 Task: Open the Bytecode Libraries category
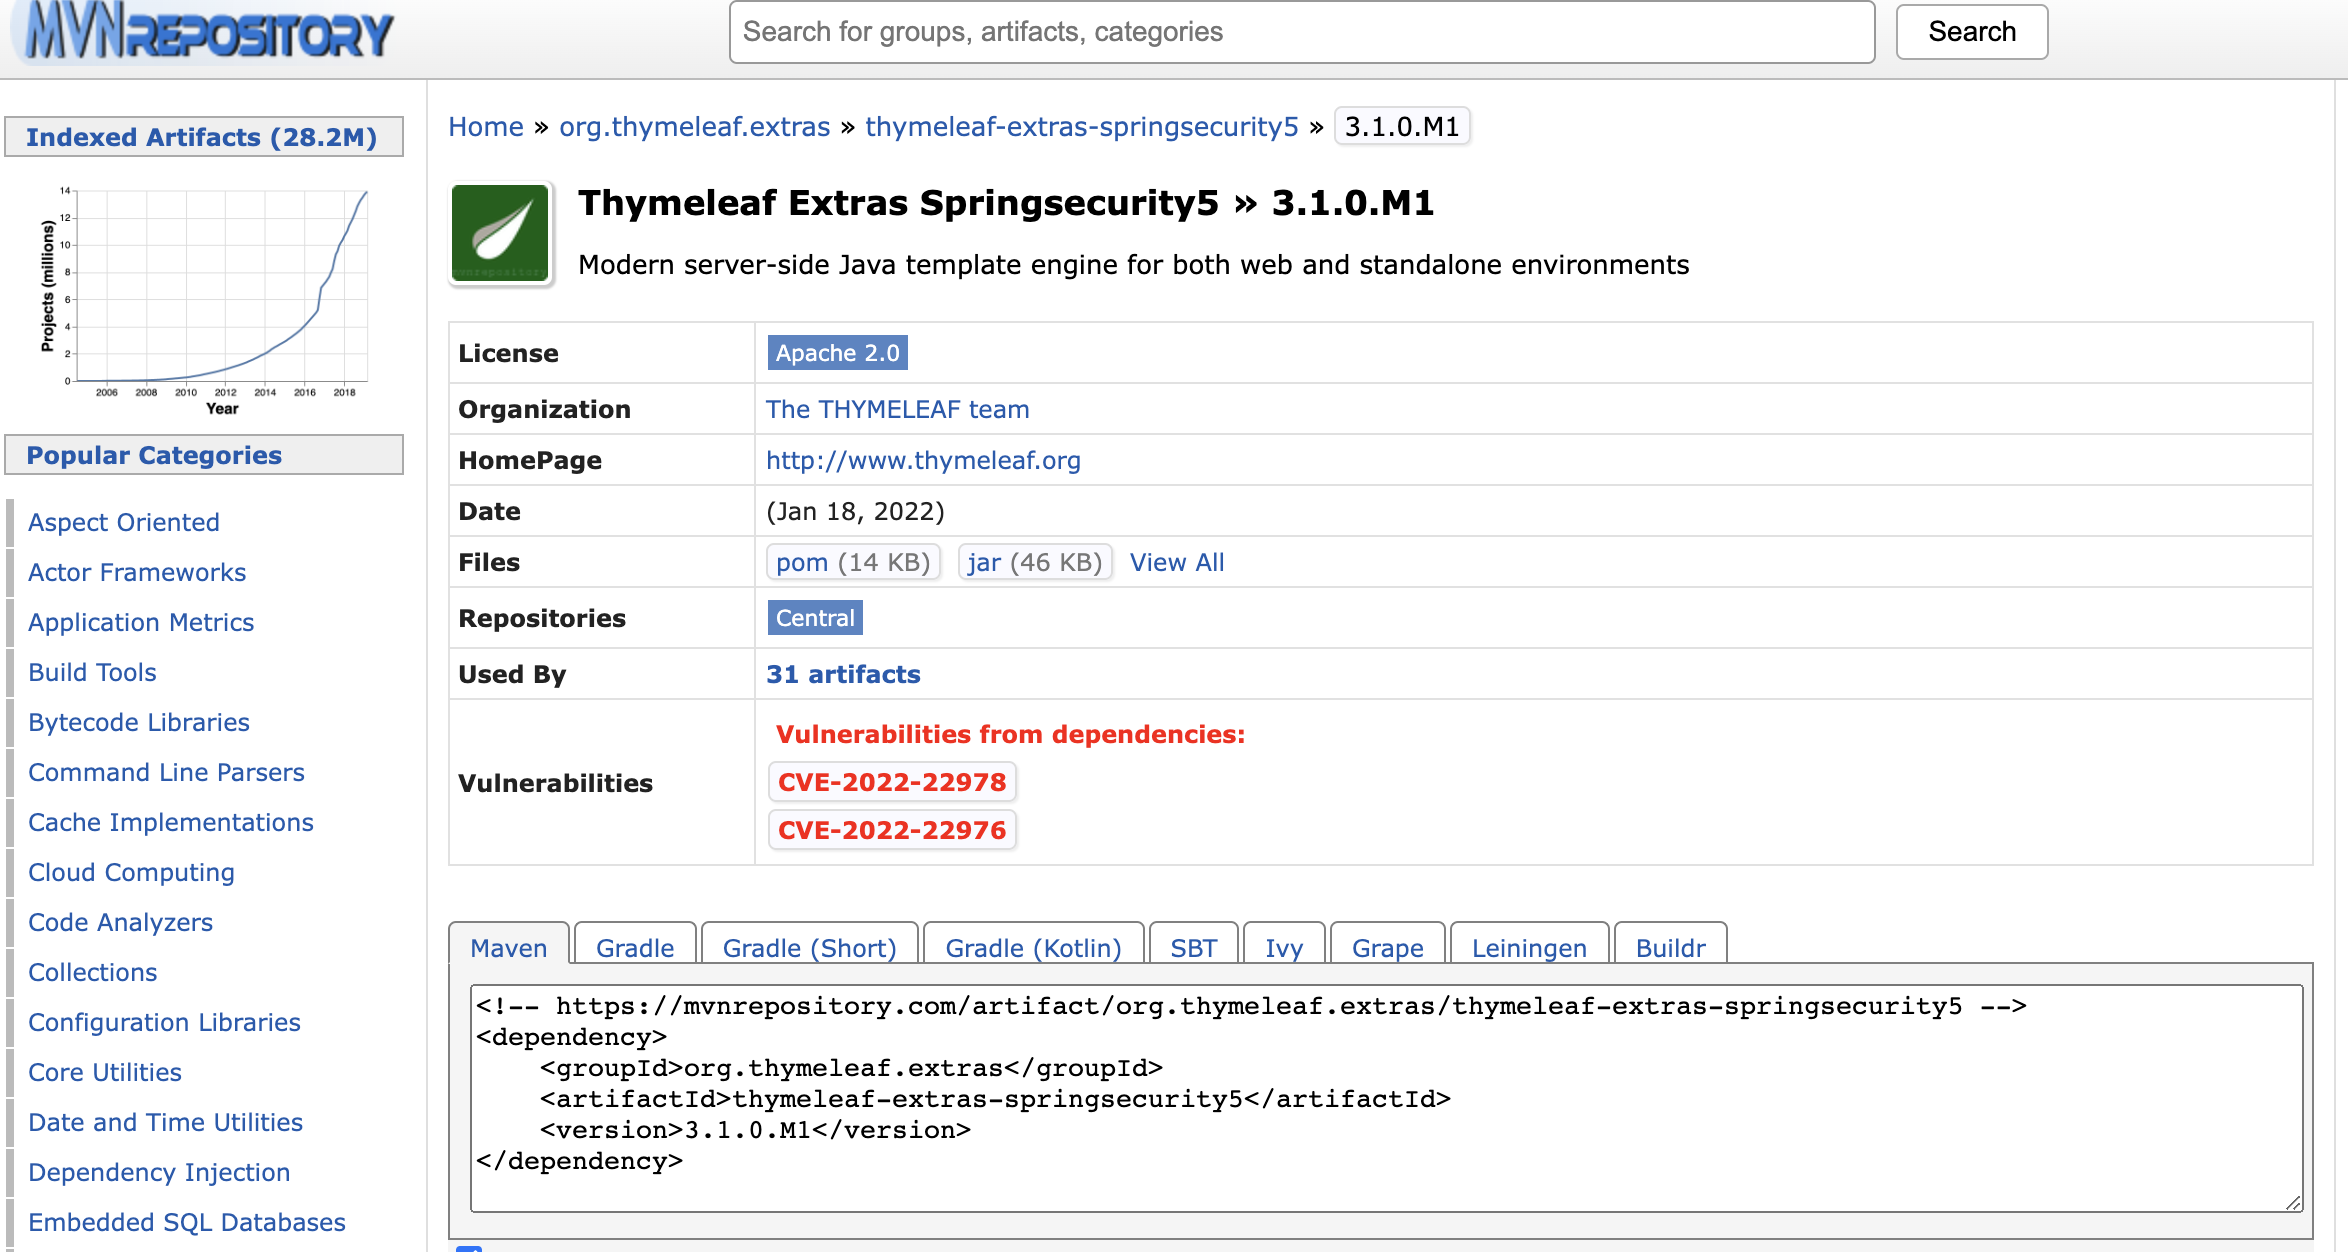(139, 722)
